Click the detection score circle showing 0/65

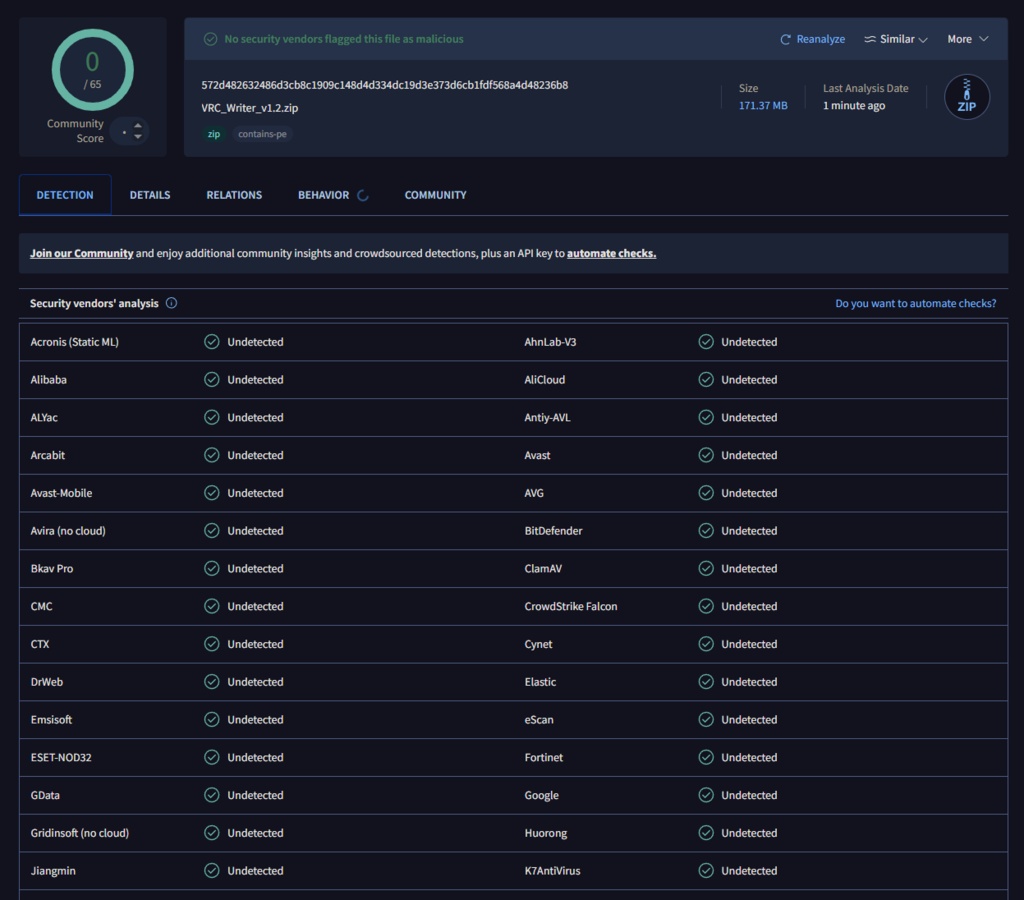pos(93,70)
